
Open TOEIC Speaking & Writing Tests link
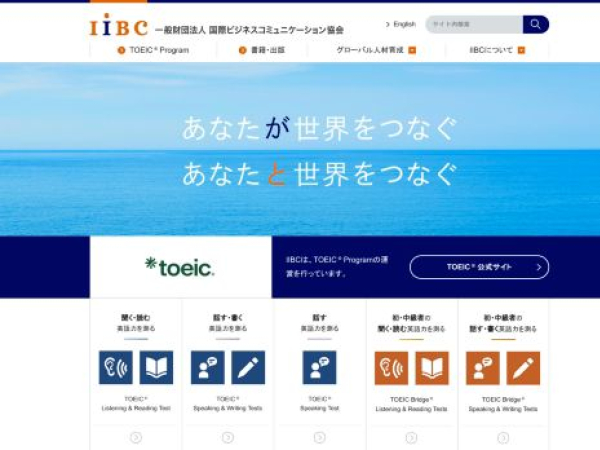228,404
